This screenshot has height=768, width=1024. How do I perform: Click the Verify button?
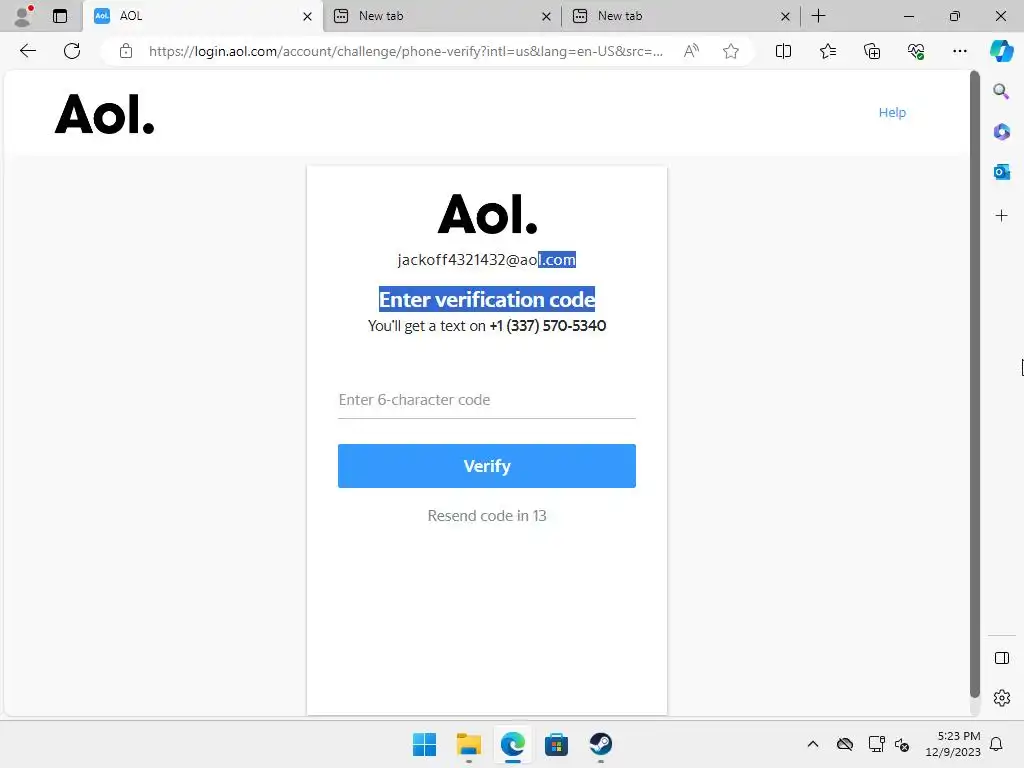(487, 466)
